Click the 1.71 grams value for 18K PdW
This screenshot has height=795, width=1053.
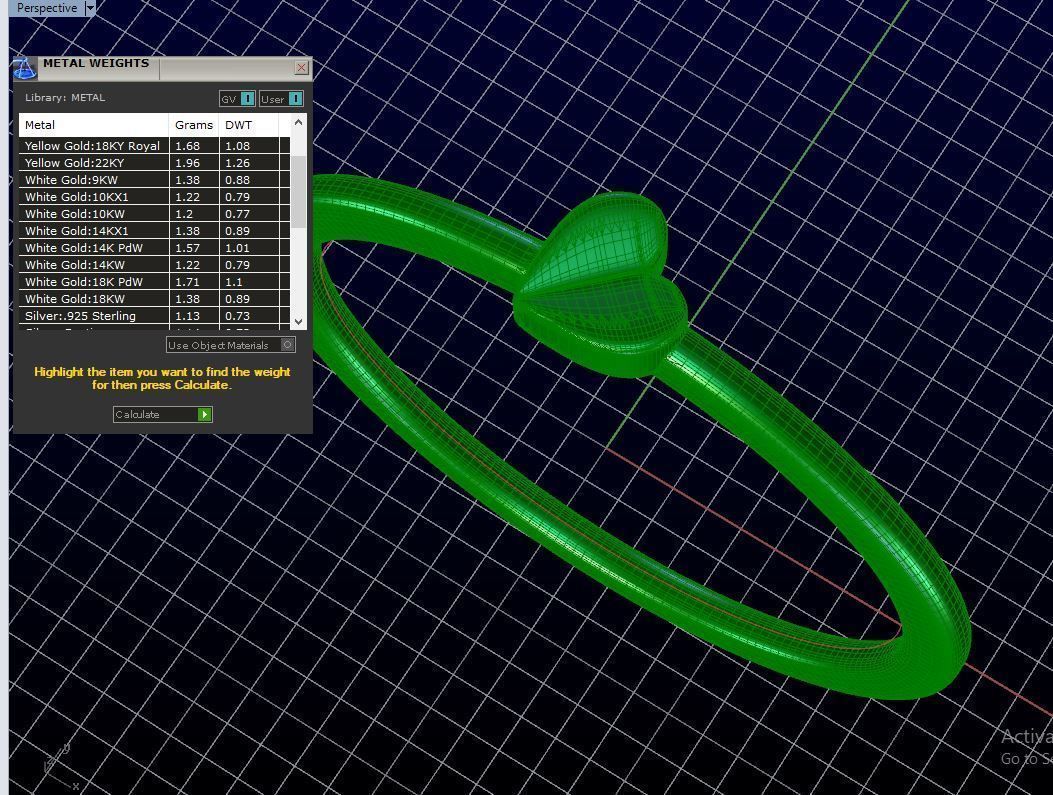click(187, 281)
